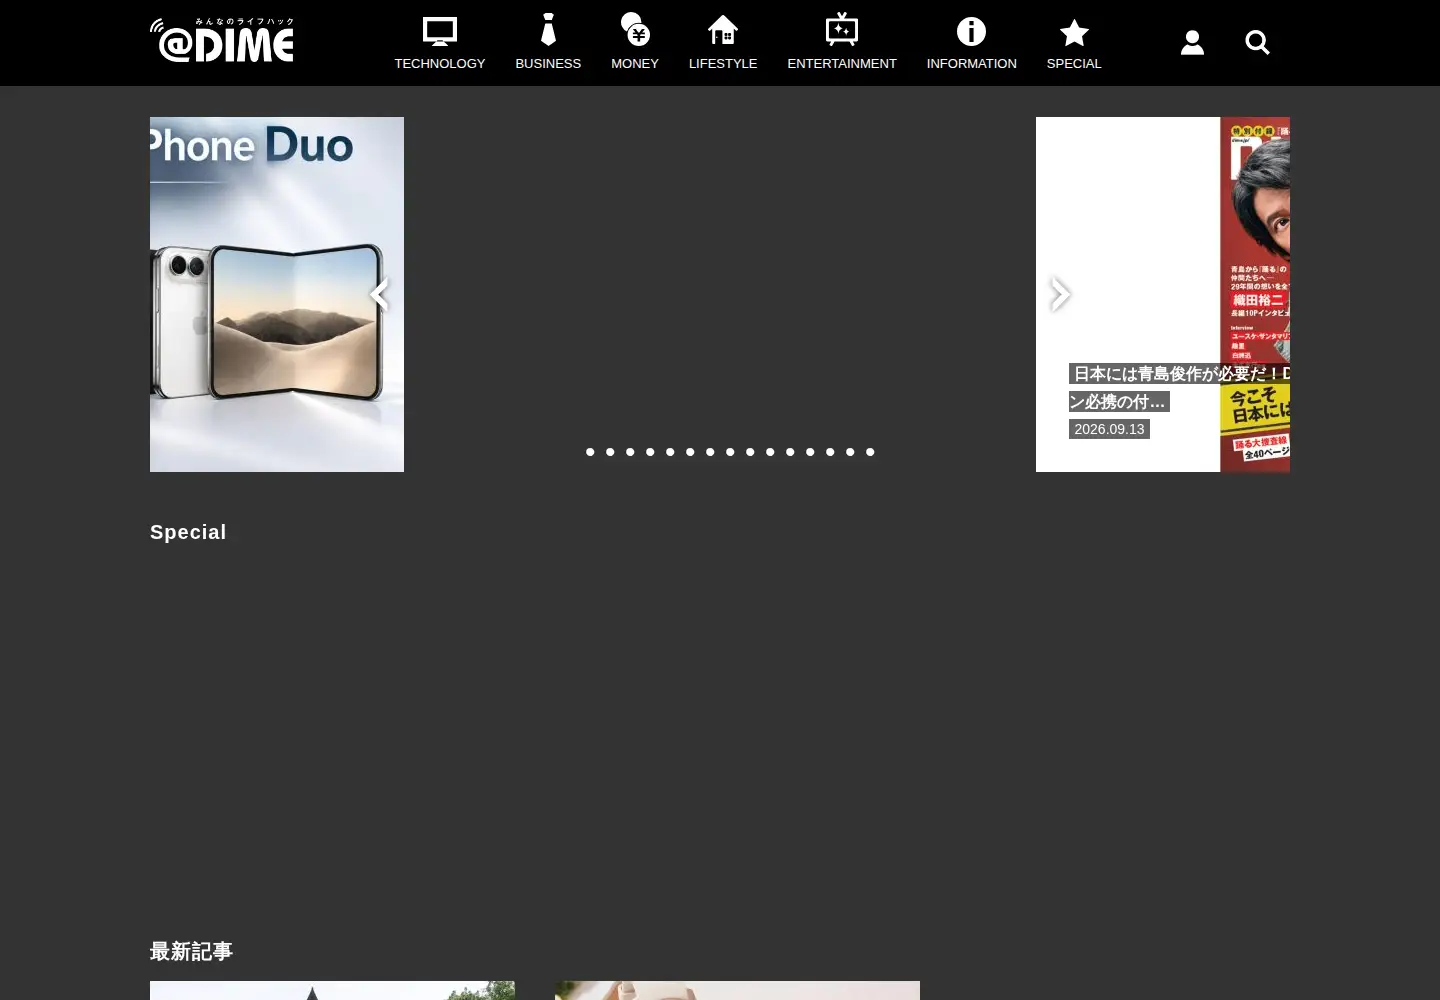The image size is (1440, 1000).
Task: Open the Special section star icon
Action: point(1074,32)
